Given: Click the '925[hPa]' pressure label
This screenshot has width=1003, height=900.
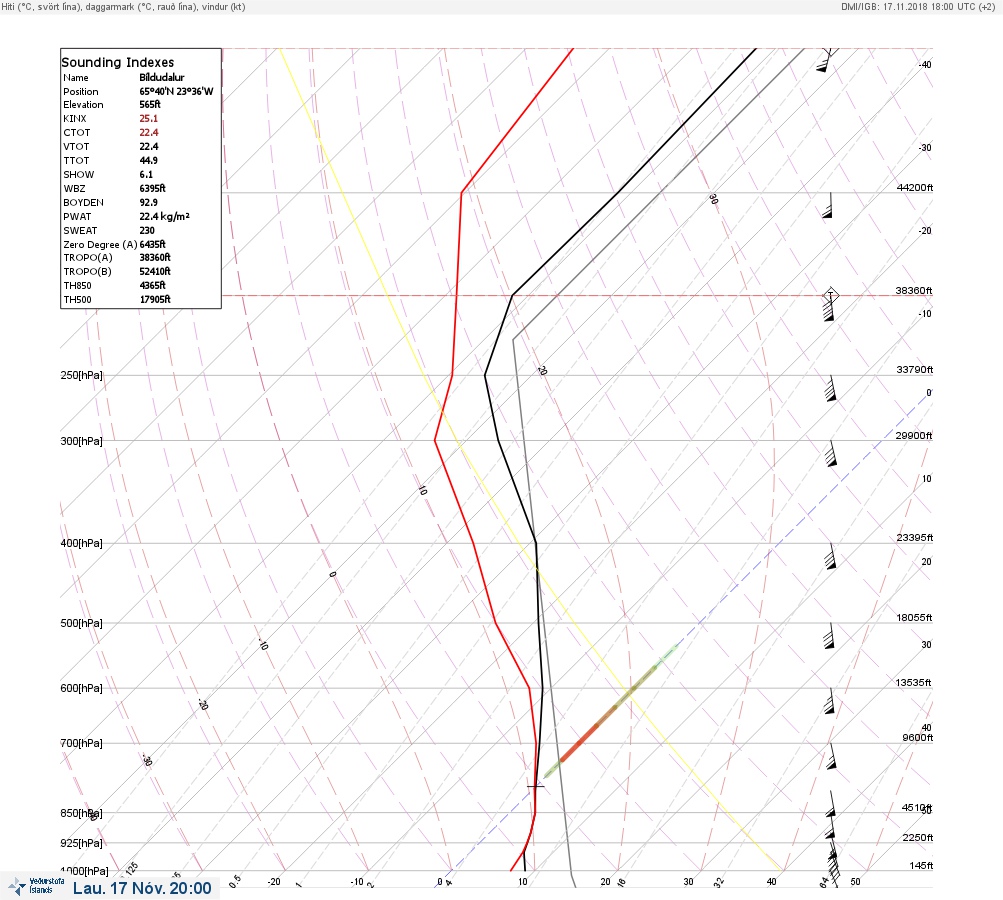Looking at the screenshot, I should (81, 843).
